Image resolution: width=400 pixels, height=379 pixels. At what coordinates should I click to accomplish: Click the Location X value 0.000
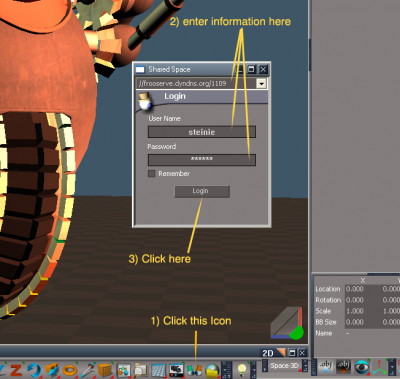coord(355,289)
